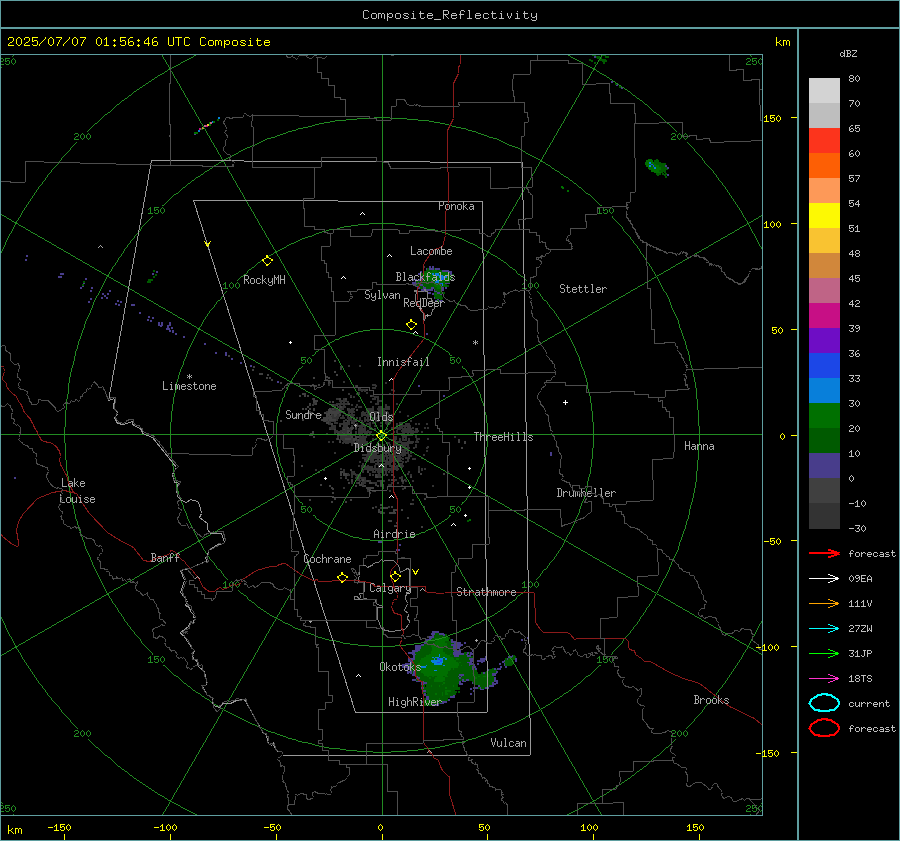This screenshot has height=841, width=900.
Task: Click the red forecast arrow legend
Action: point(824,553)
